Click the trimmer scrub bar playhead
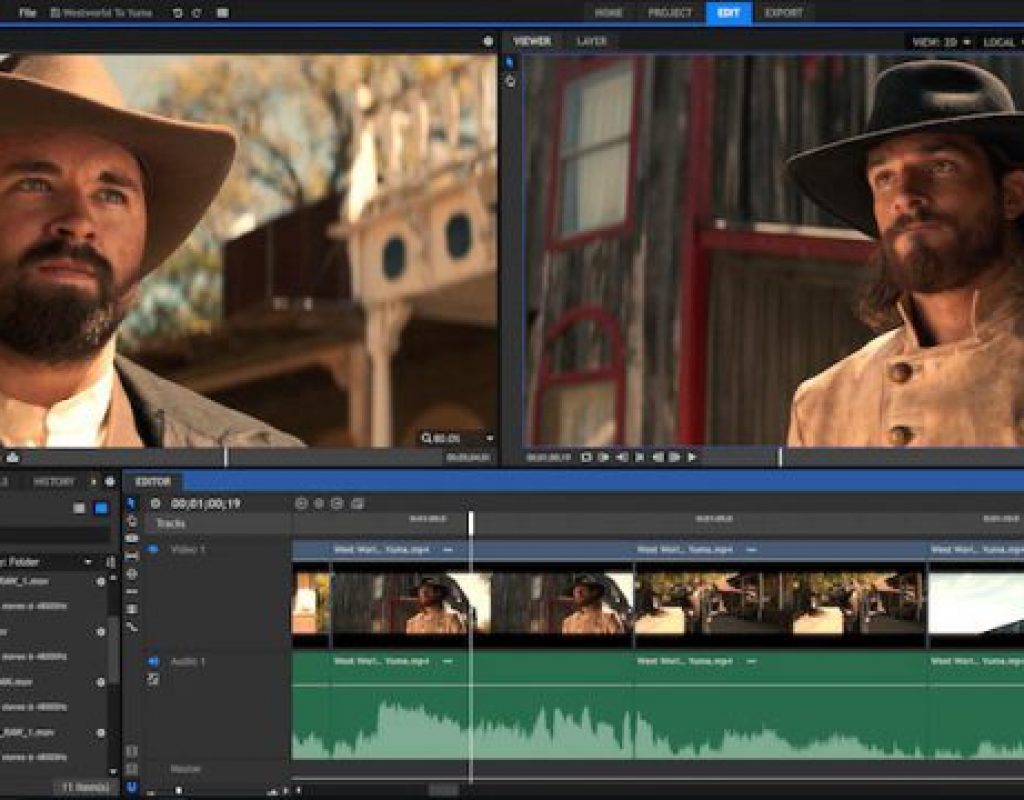 click(x=226, y=457)
